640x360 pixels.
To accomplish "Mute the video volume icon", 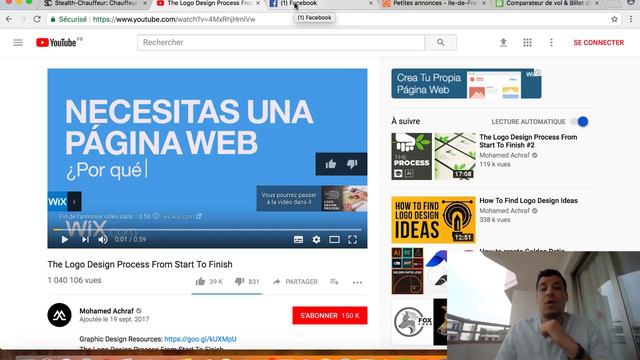I will [103, 240].
